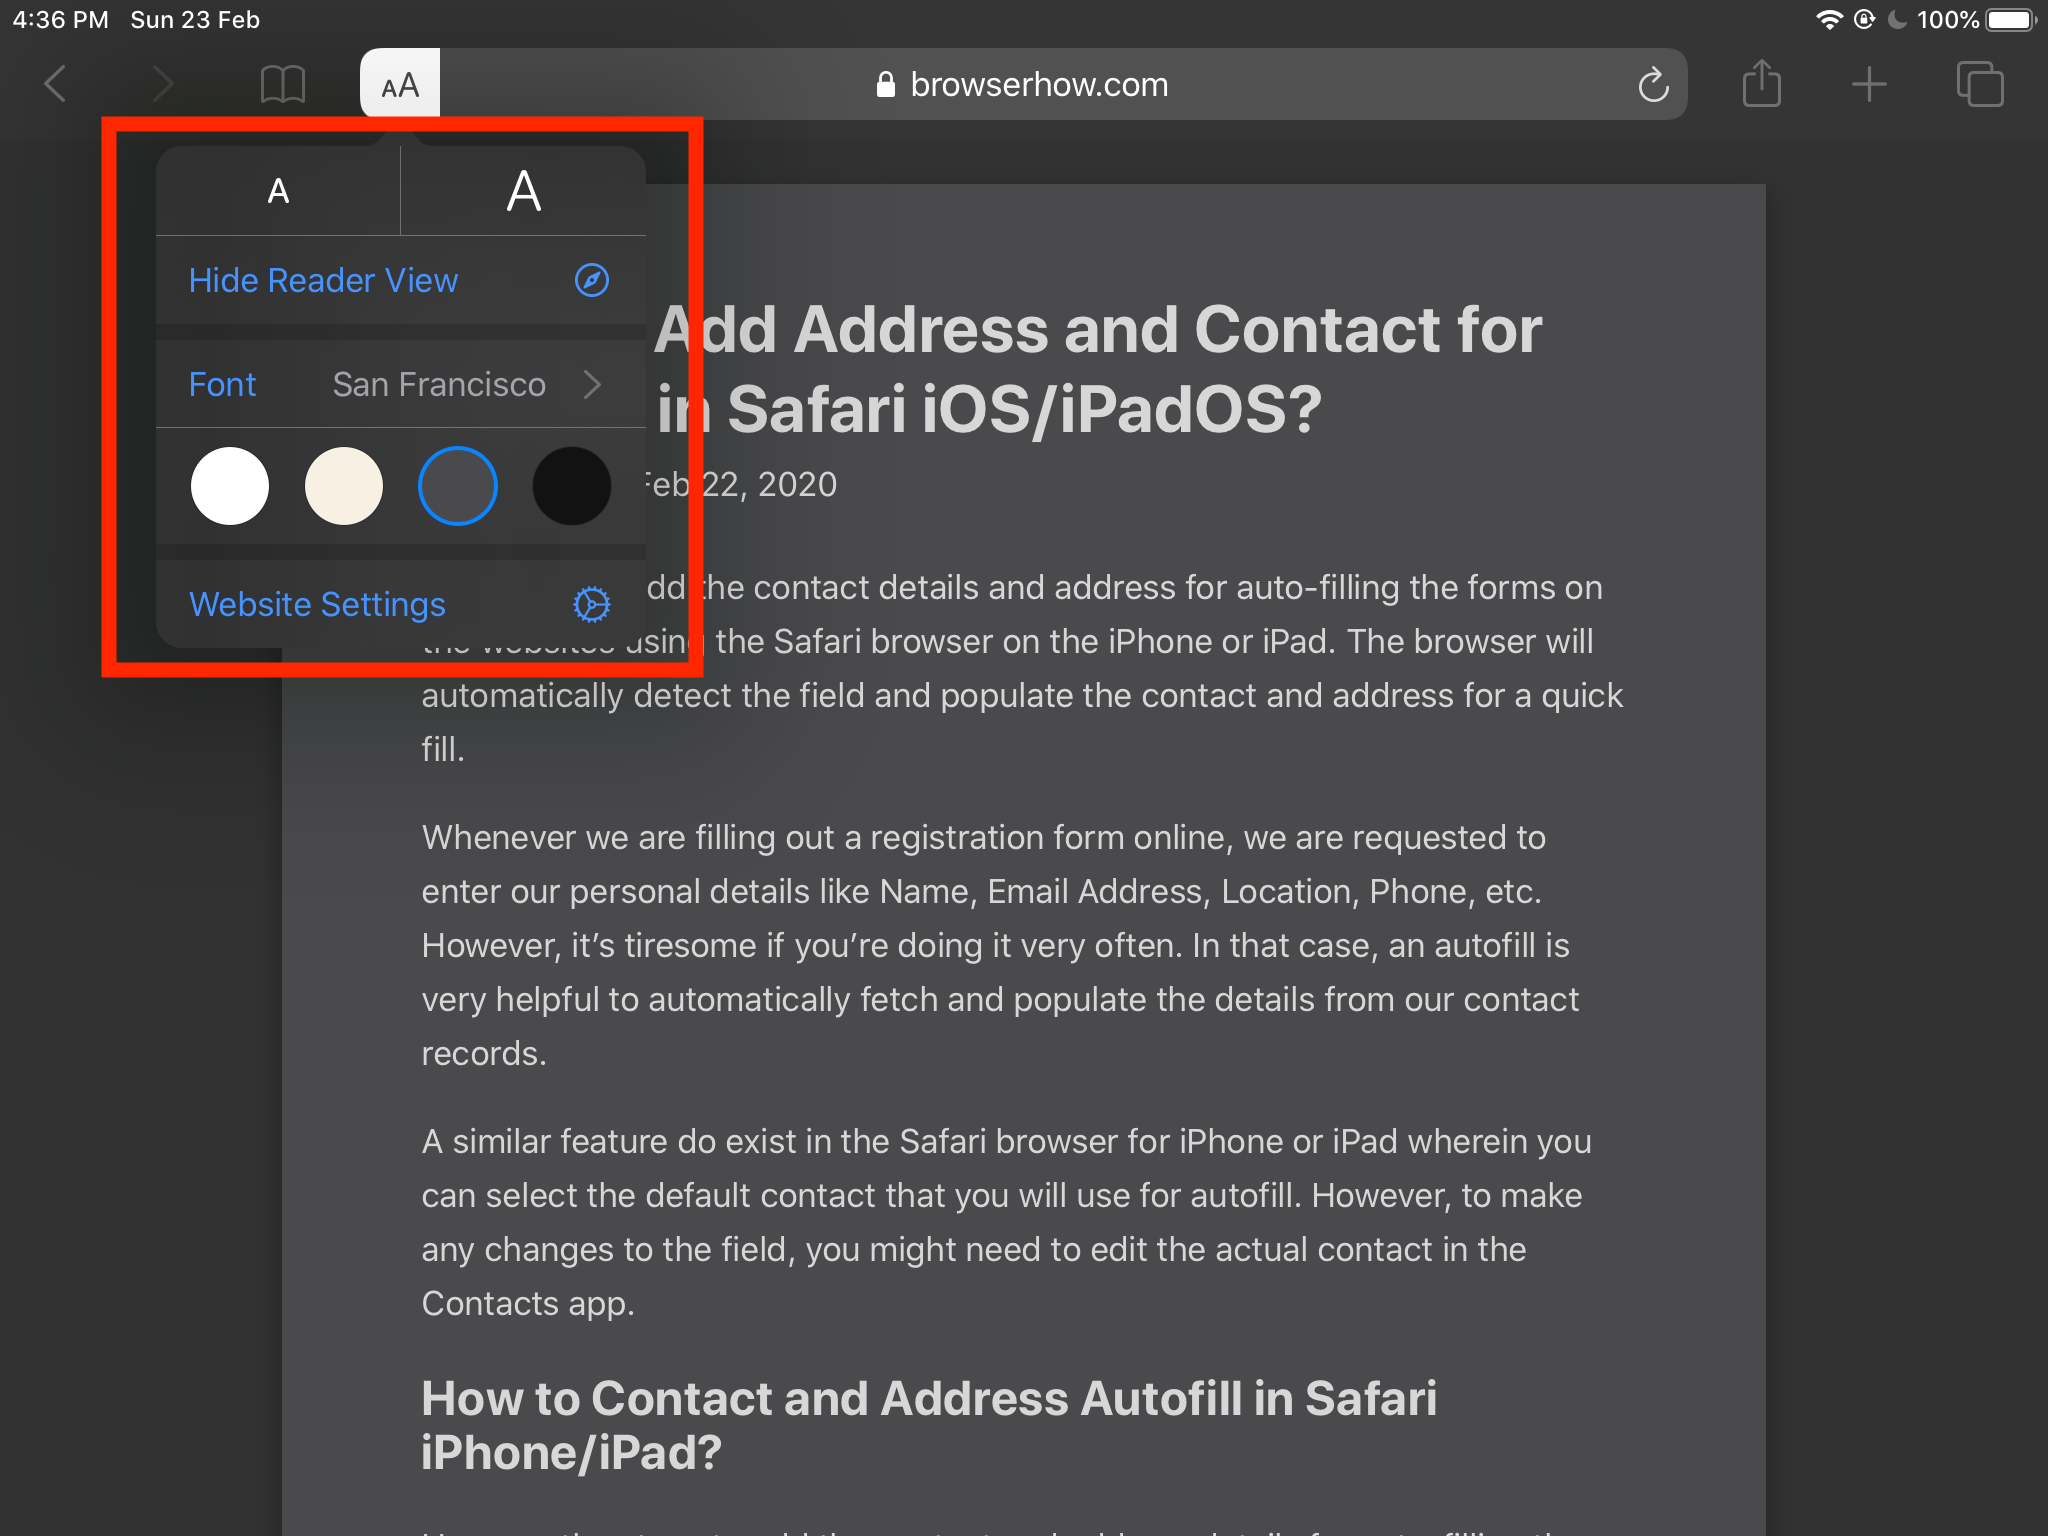Add a new tab with plus icon

1869,84
